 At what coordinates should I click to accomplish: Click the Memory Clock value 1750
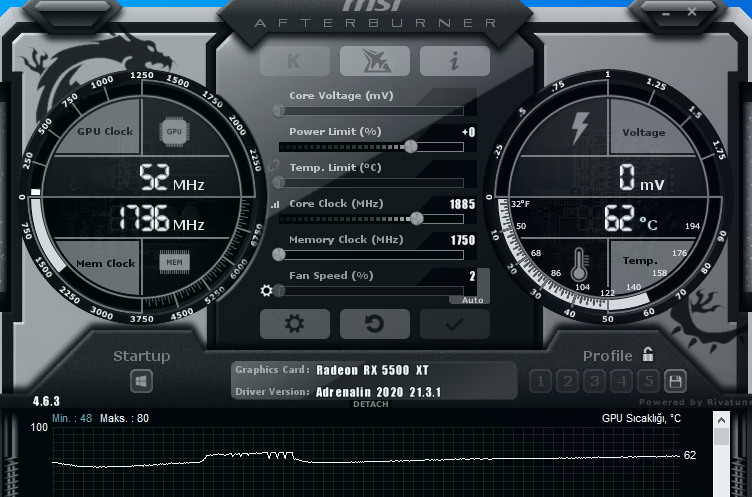(463, 240)
